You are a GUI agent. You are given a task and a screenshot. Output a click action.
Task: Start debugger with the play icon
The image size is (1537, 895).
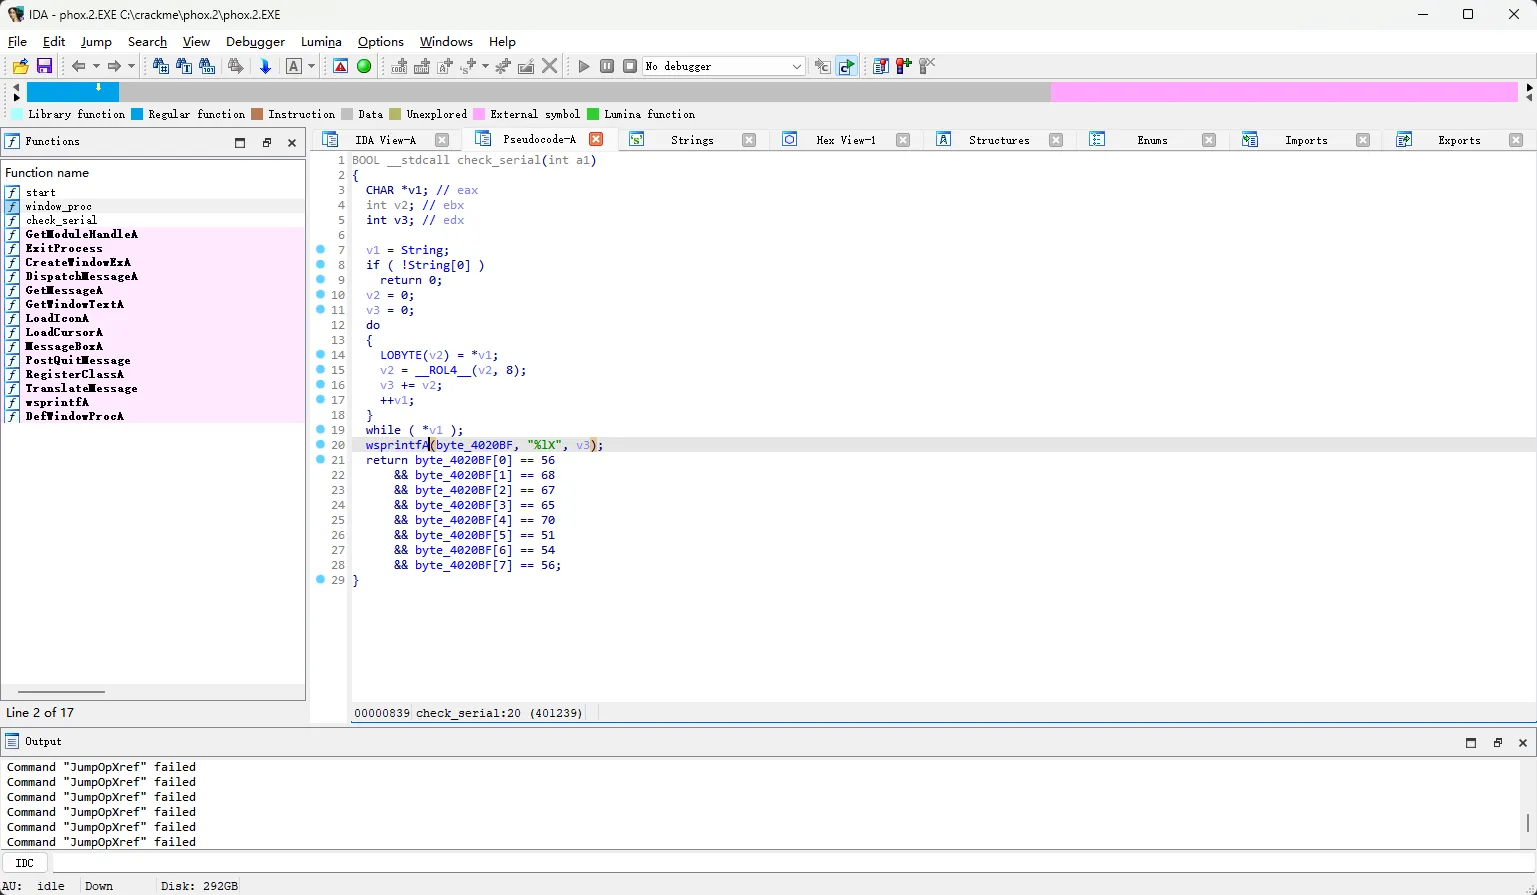pyautogui.click(x=584, y=66)
